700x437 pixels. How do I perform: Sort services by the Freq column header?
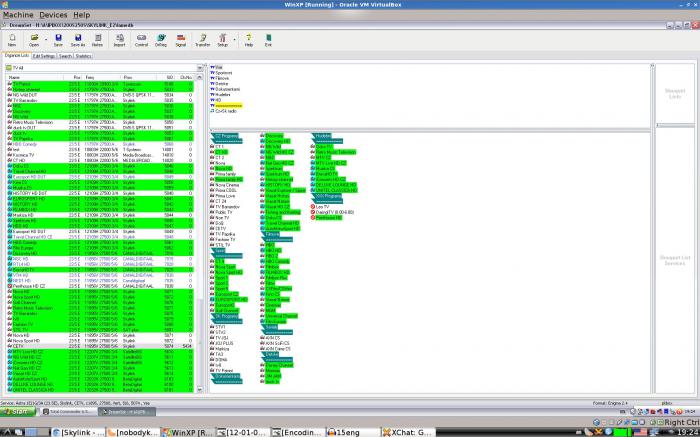pos(103,78)
